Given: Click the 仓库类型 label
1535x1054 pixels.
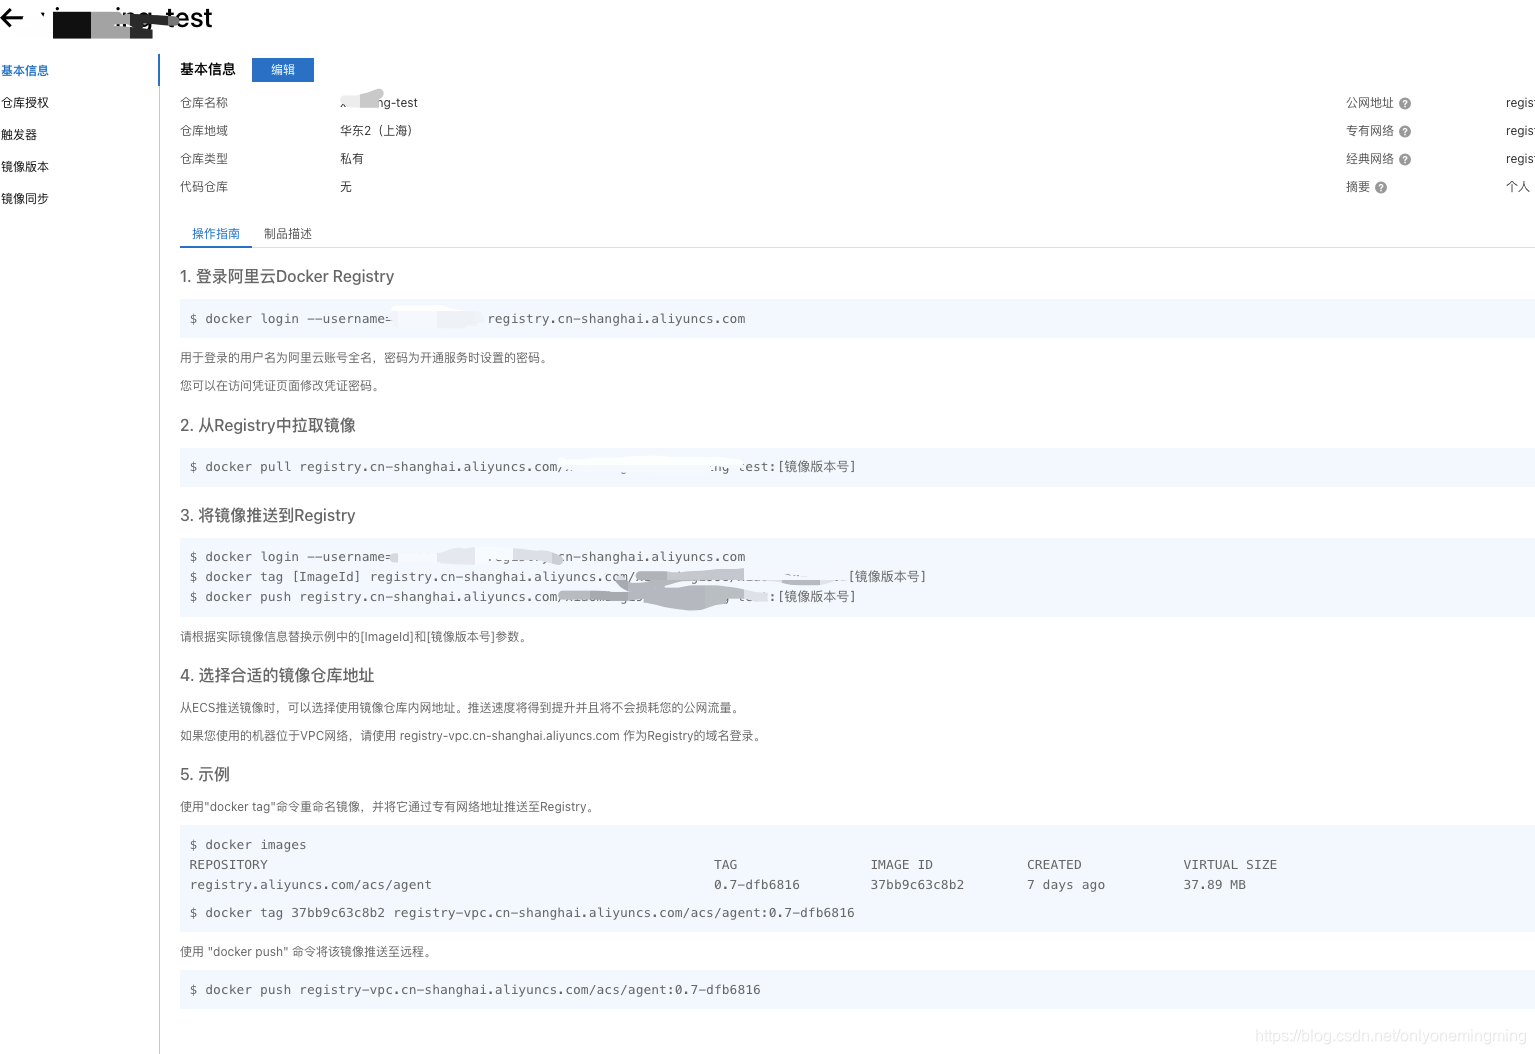Looking at the screenshot, I should pos(204,159).
